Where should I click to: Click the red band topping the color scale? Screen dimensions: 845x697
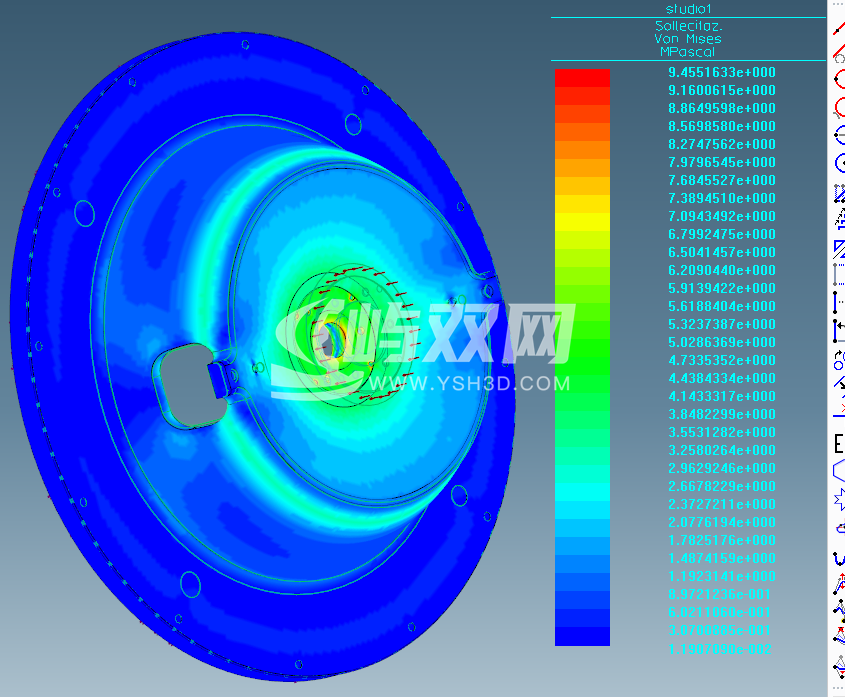click(x=582, y=78)
